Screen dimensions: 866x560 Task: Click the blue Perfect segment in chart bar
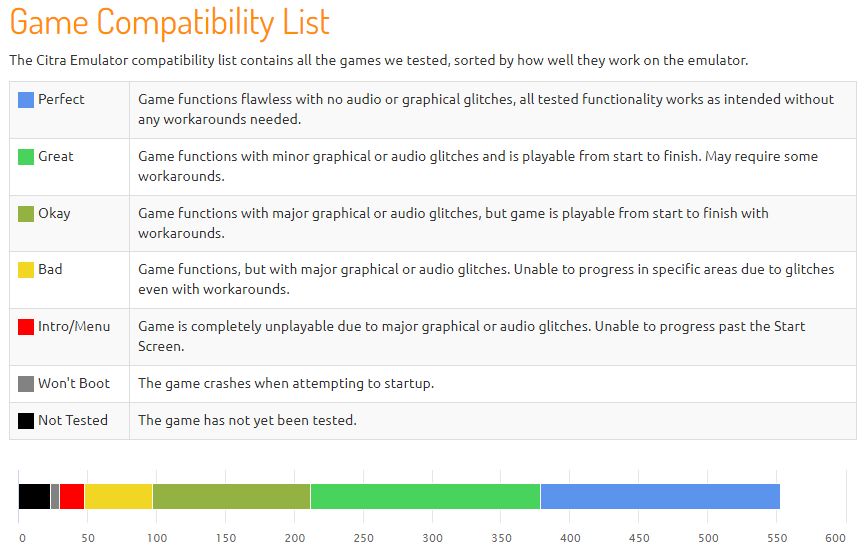coord(660,496)
